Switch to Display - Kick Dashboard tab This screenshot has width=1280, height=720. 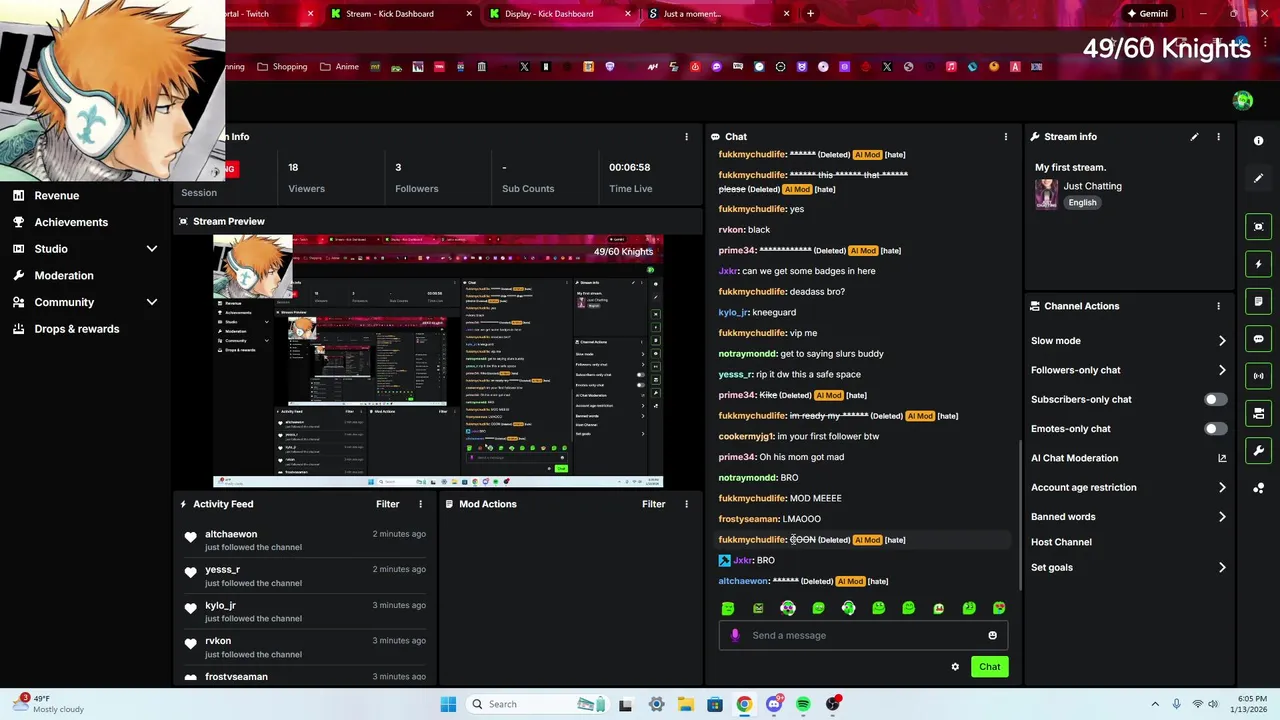tap(558, 14)
